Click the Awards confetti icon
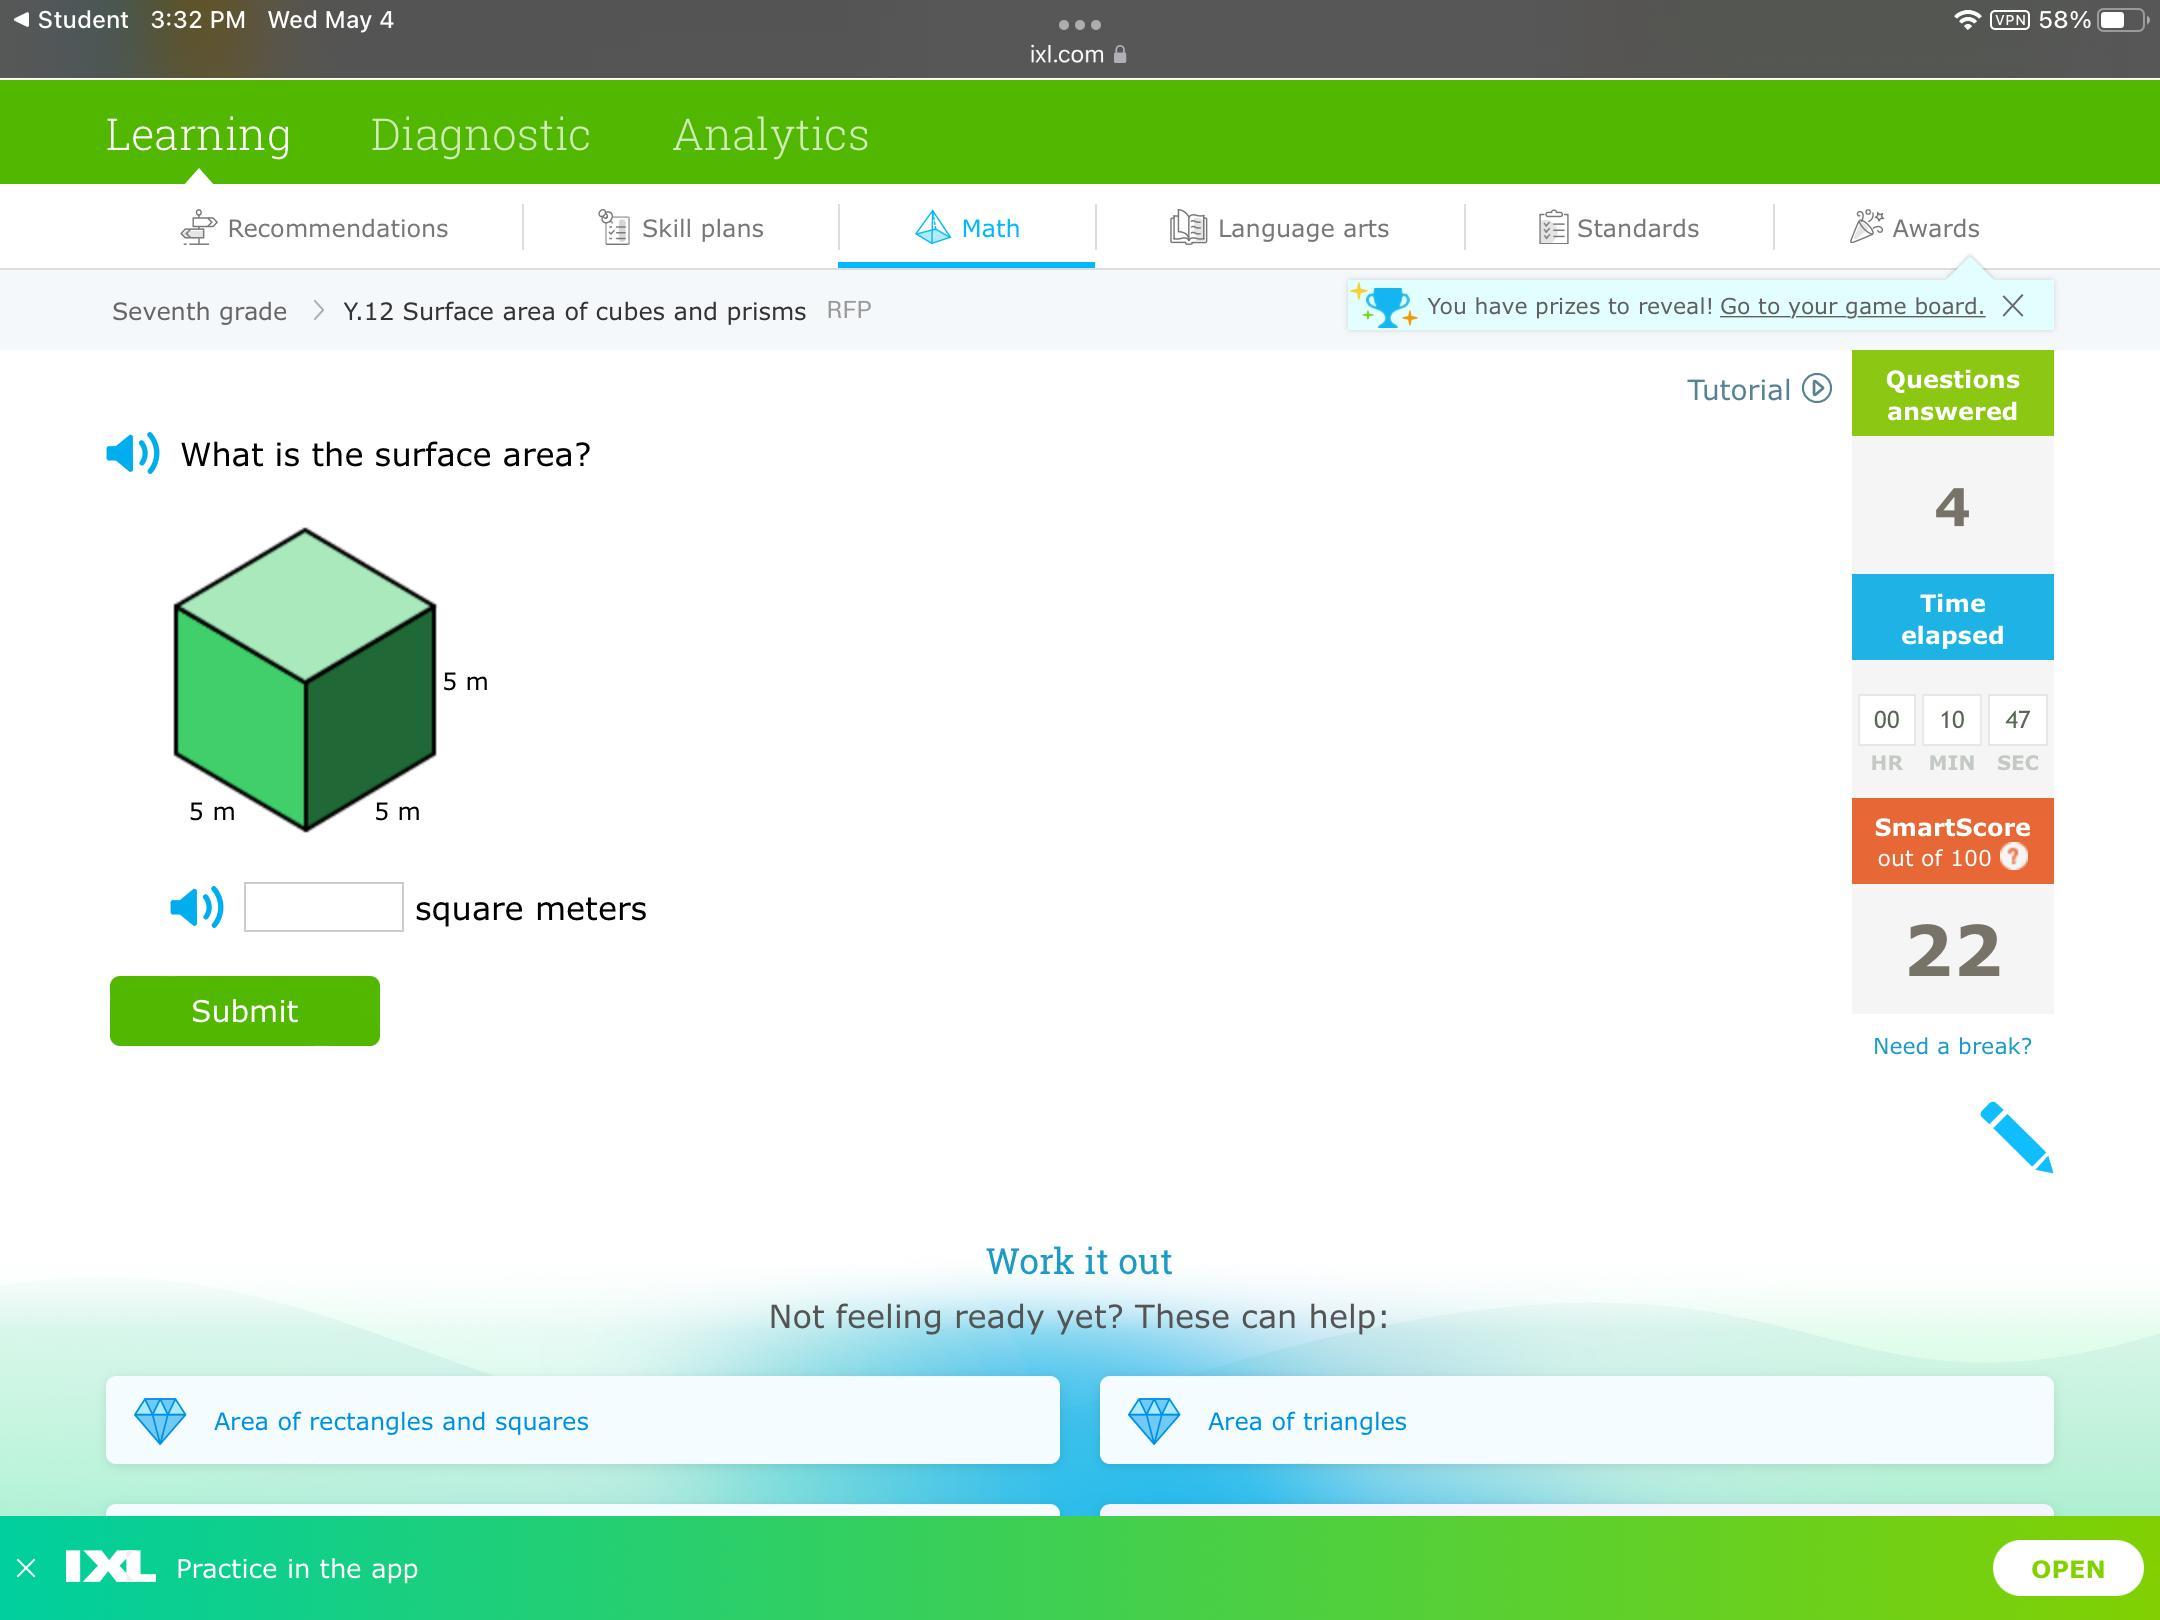The width and height of the screenshot is (2160, 1620). (1865, 227)
